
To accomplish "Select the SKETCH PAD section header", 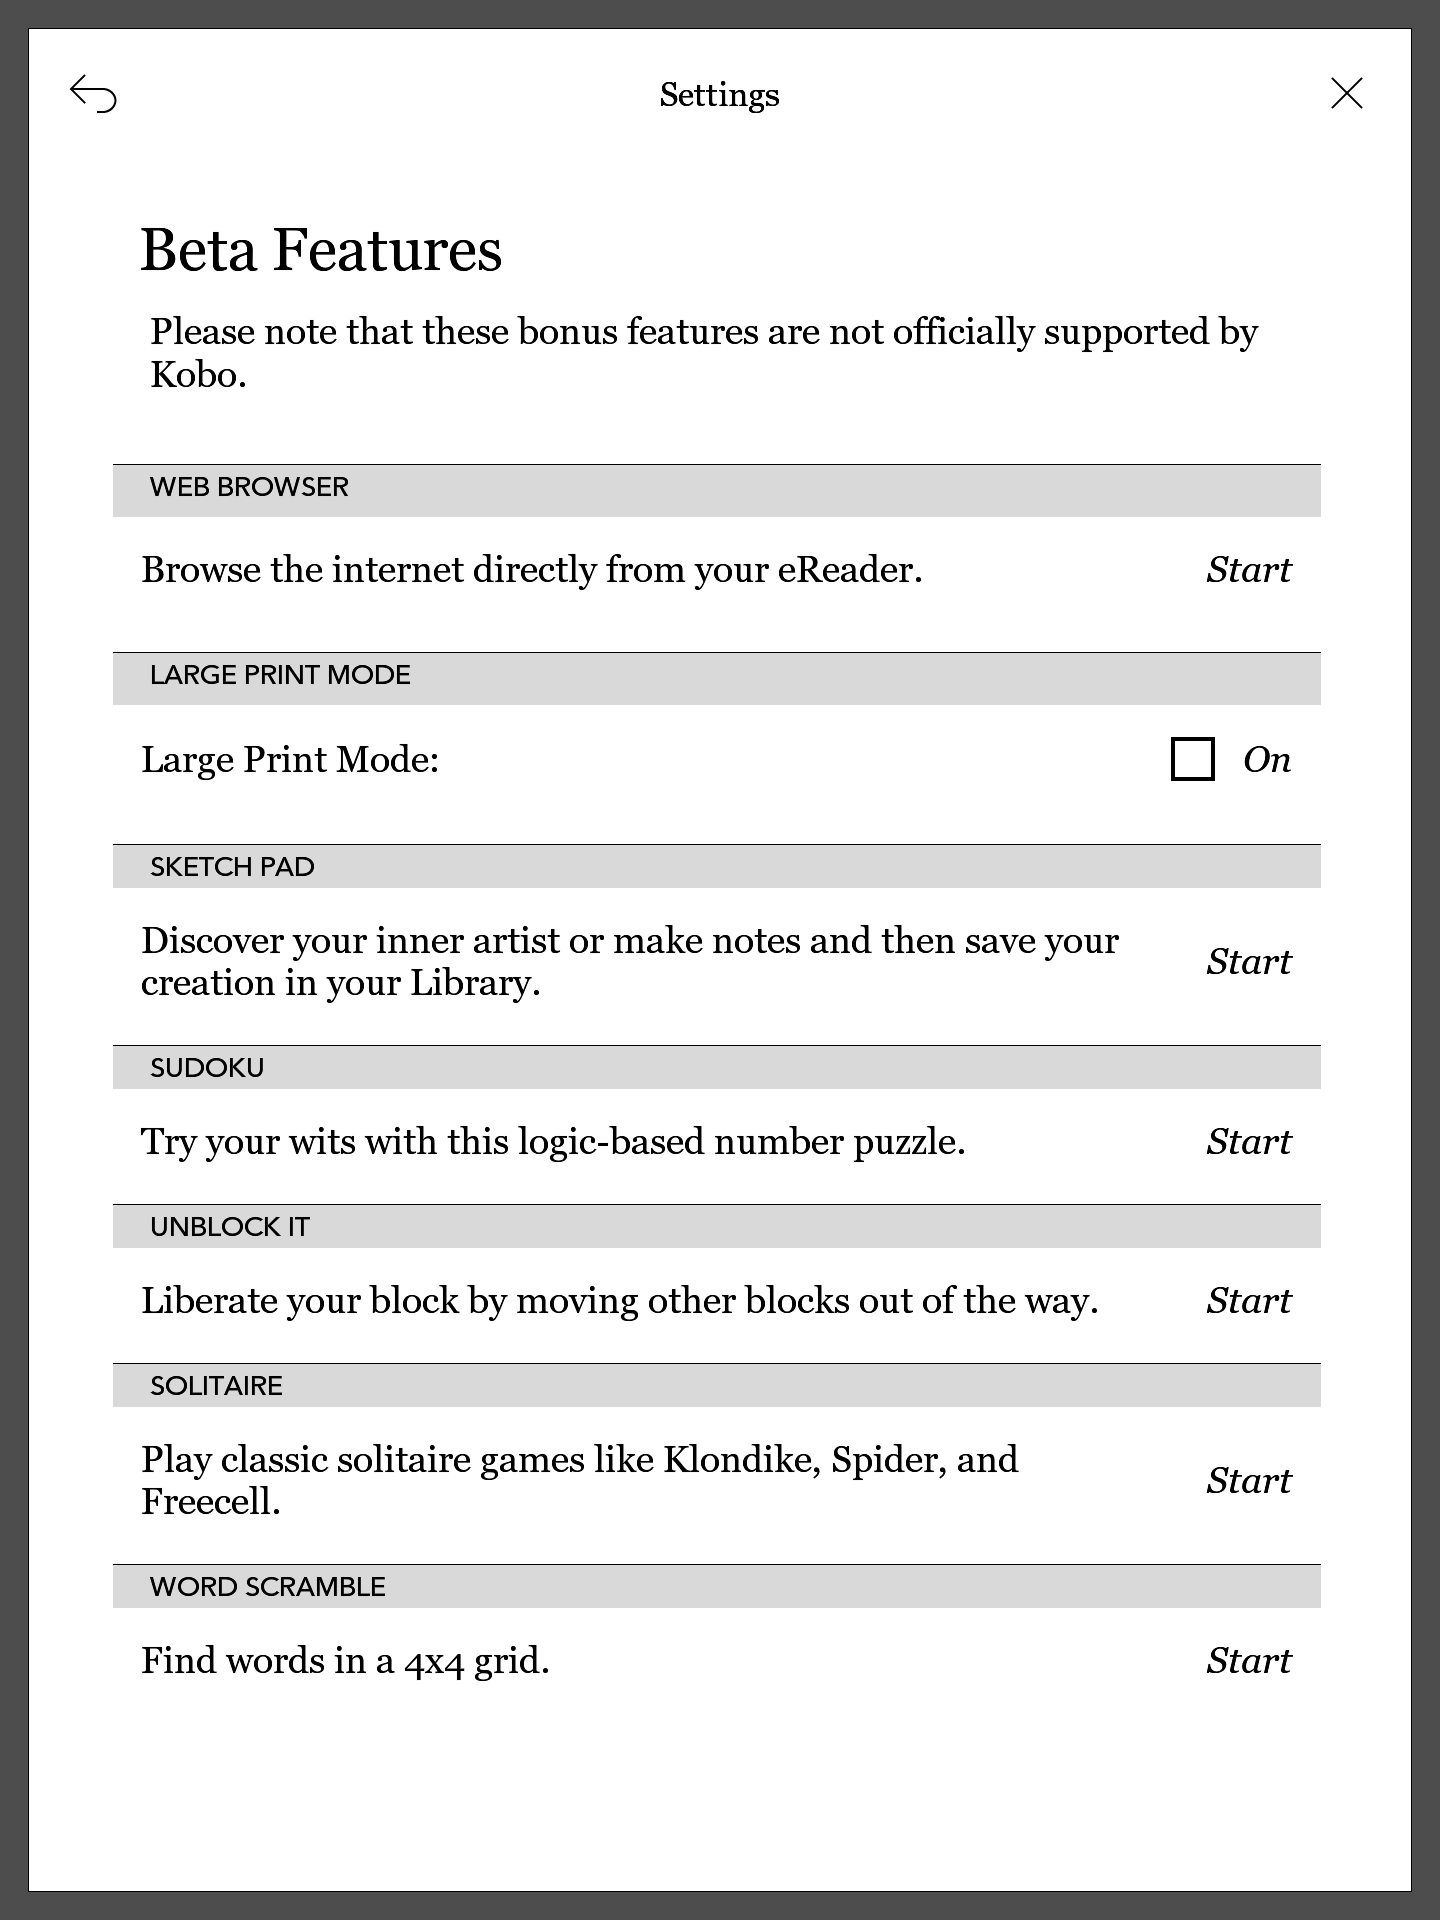I will 232,867.
